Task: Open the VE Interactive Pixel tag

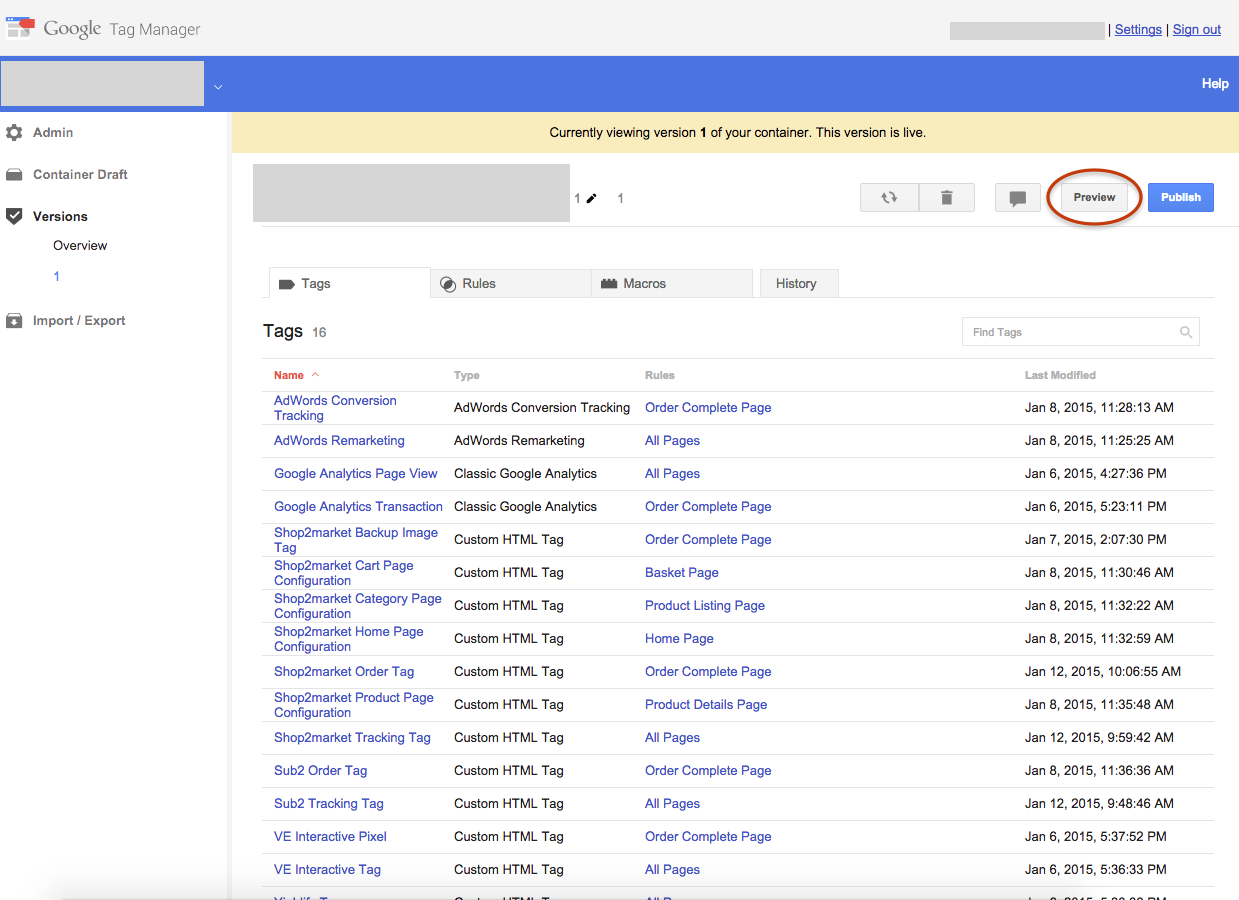Action: pyautogui.click(x=330, y=836)
